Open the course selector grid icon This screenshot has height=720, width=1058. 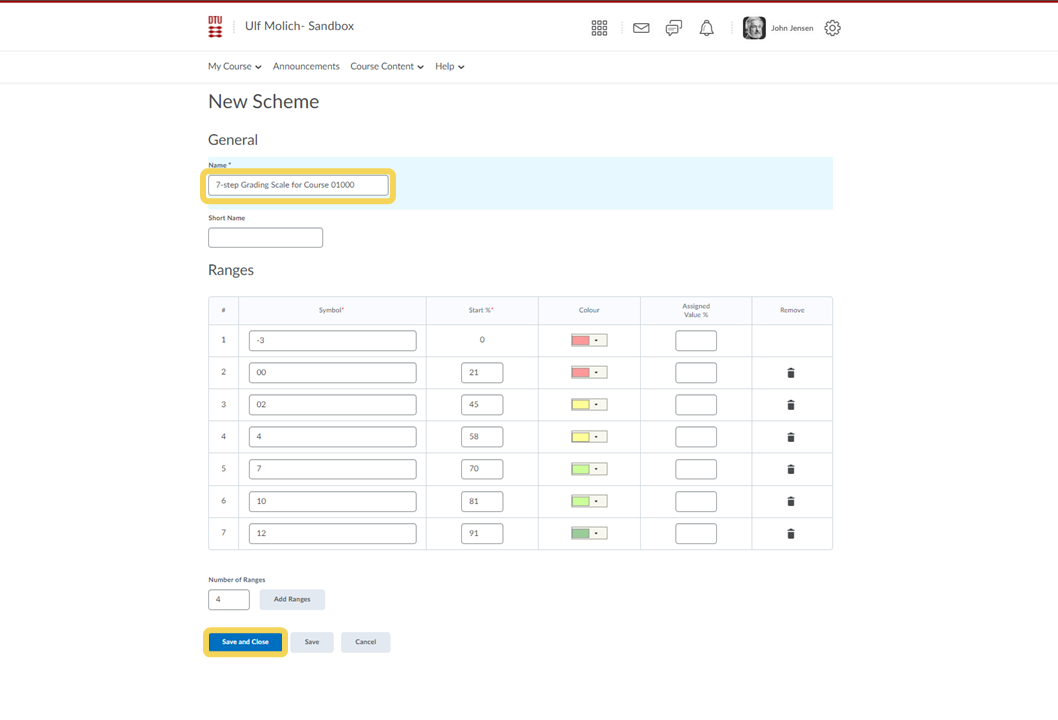click(x=599, y=28)
